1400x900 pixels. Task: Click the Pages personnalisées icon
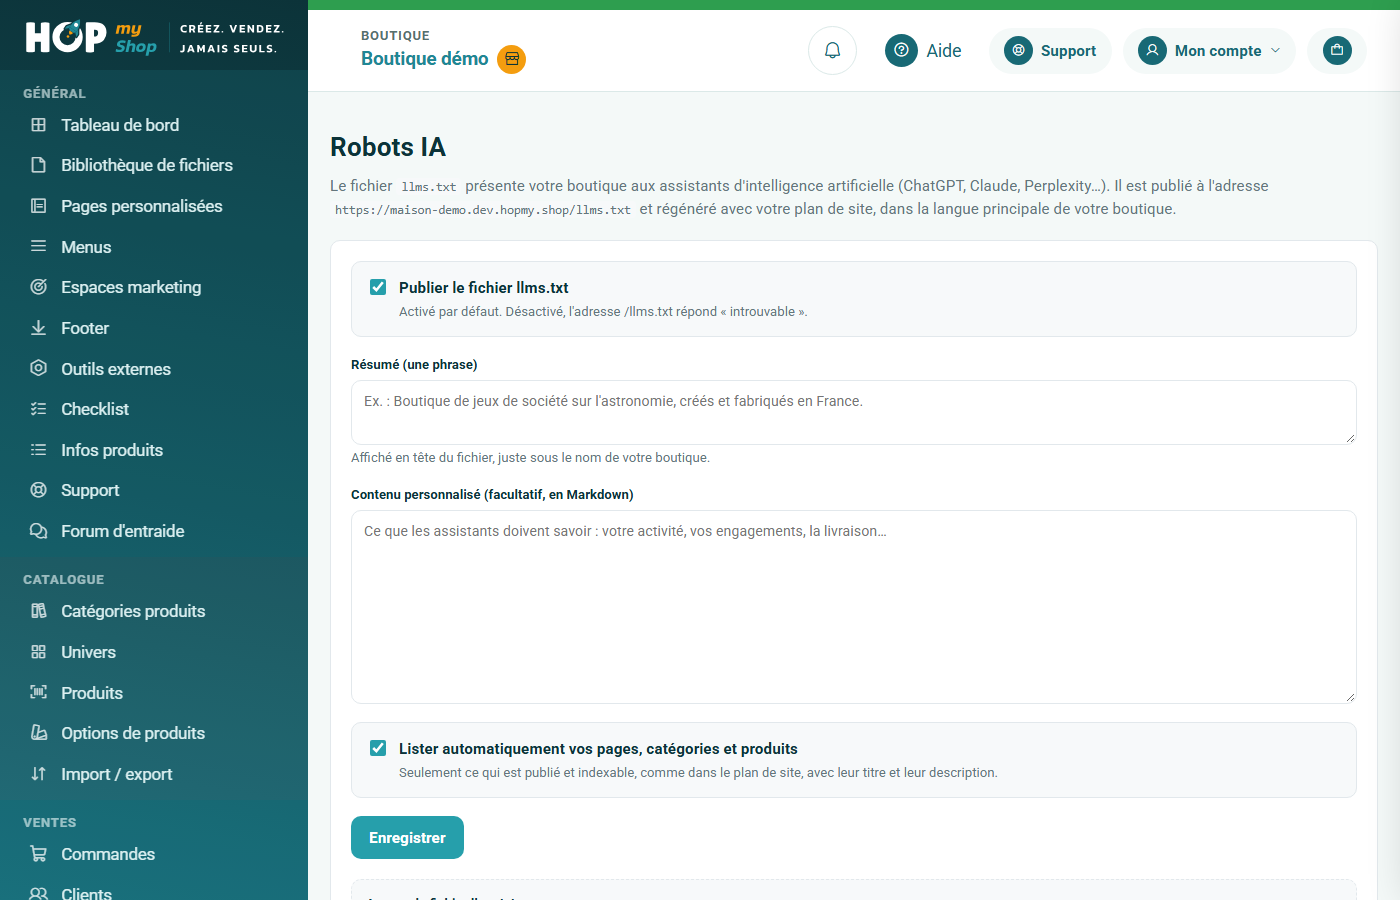(x=38, y=206)
